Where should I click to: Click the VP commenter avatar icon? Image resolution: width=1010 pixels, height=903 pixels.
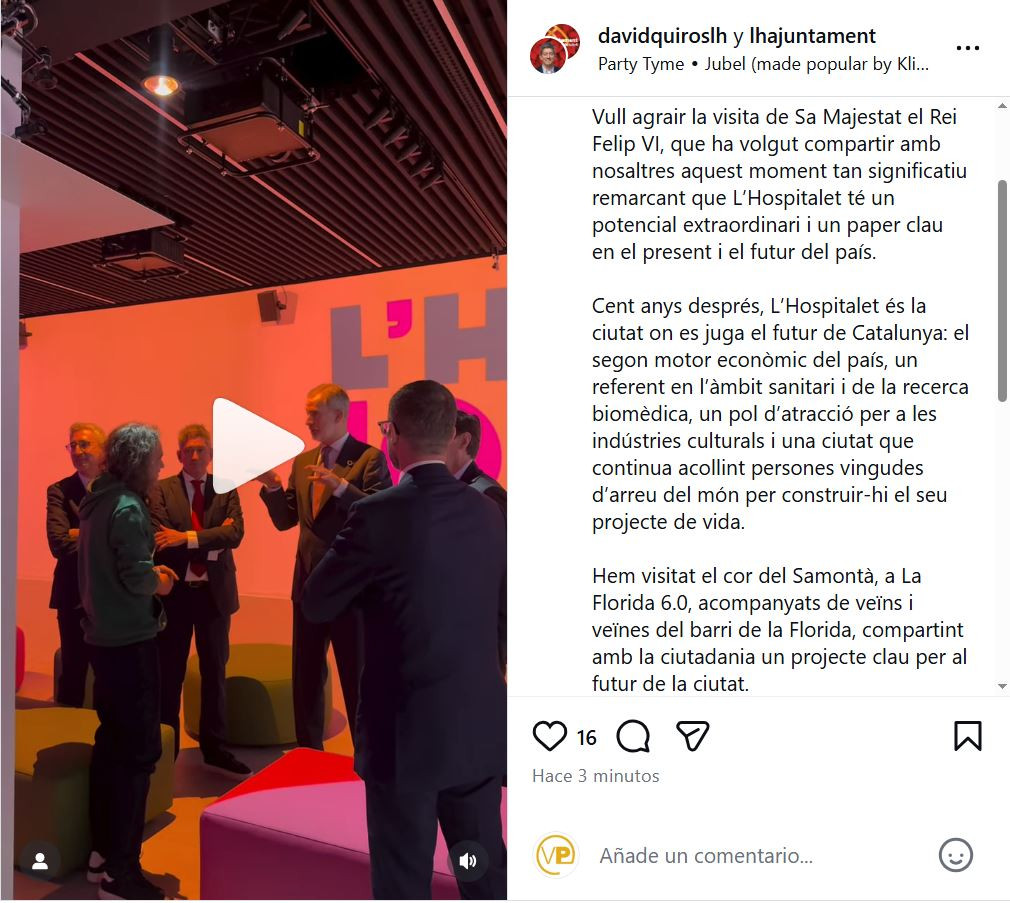click(x=557, y=855)
